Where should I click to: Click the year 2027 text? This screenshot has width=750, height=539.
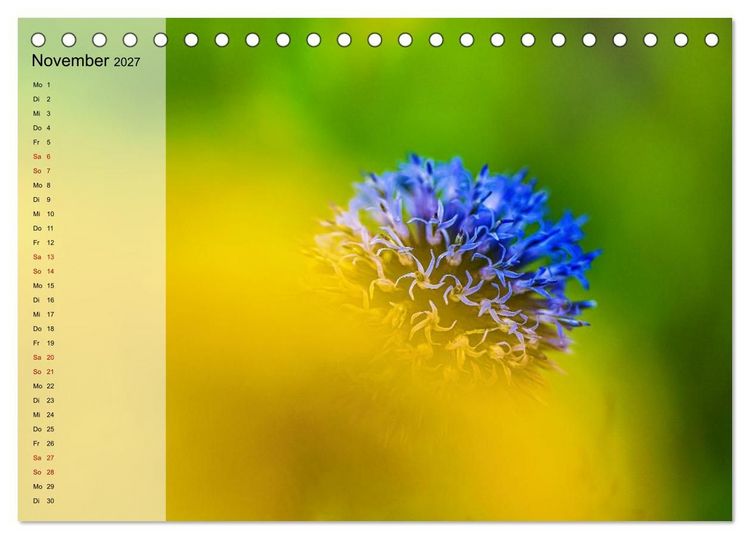click(127, 62)
